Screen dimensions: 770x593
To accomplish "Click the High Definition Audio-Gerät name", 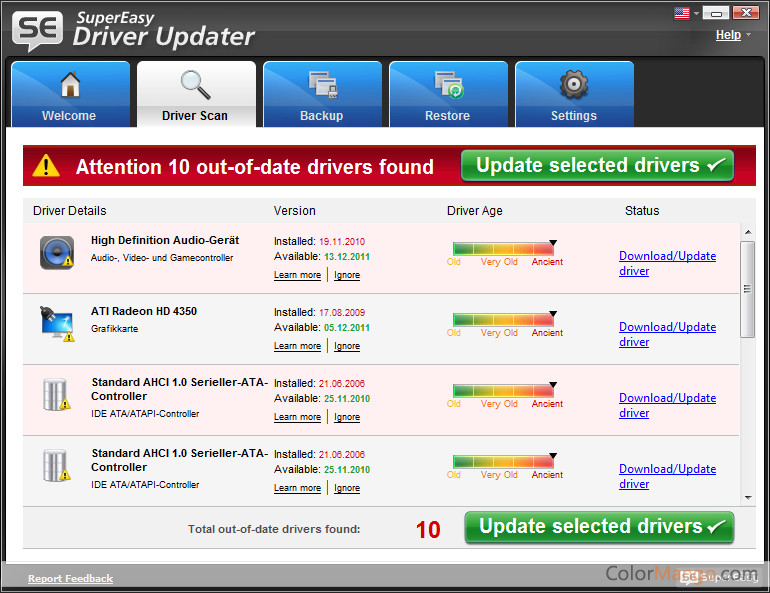I will click(165, 240).
